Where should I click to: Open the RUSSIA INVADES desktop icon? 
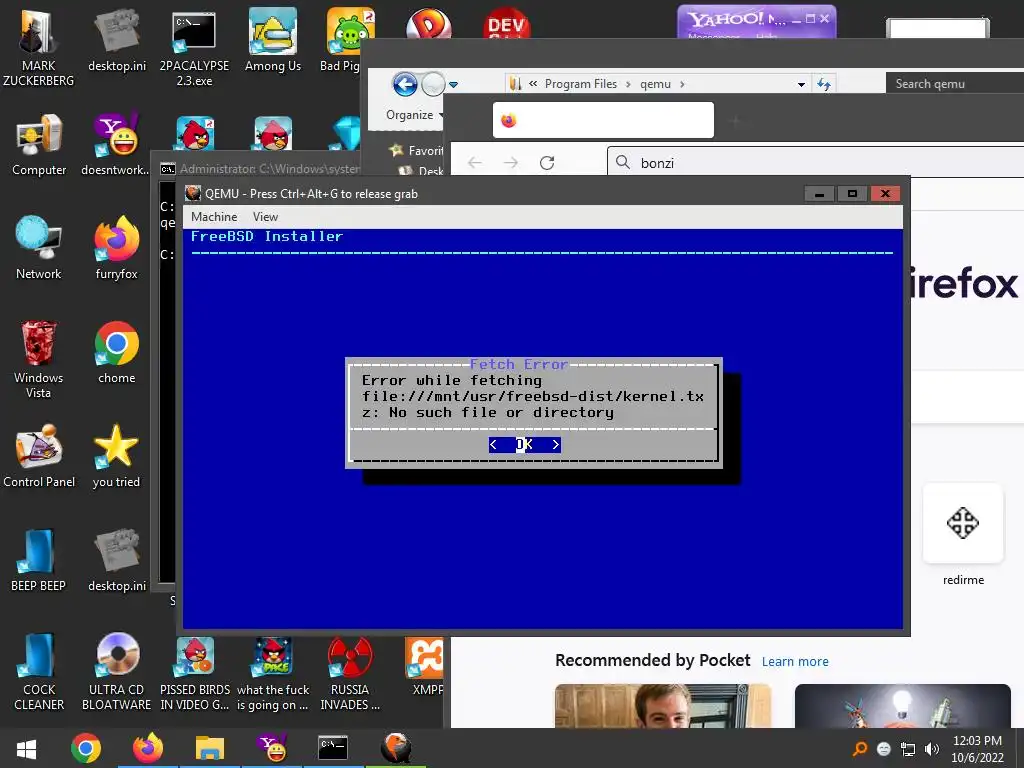point(349,673)
